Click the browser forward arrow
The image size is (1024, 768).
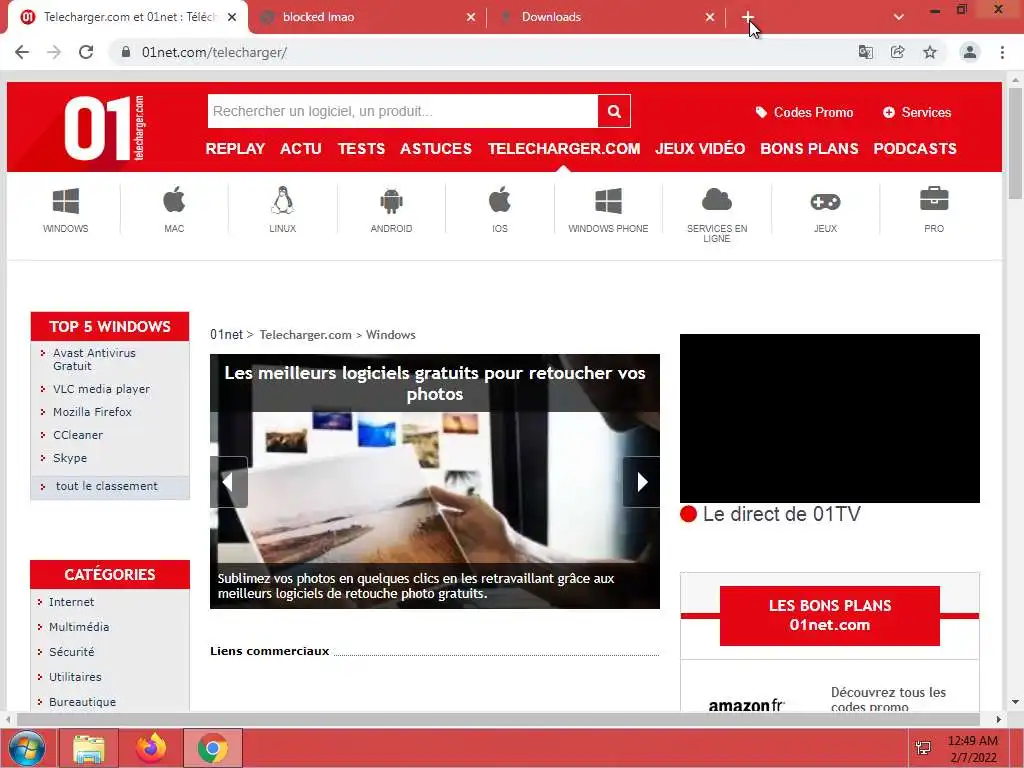[x=54, y=52]
